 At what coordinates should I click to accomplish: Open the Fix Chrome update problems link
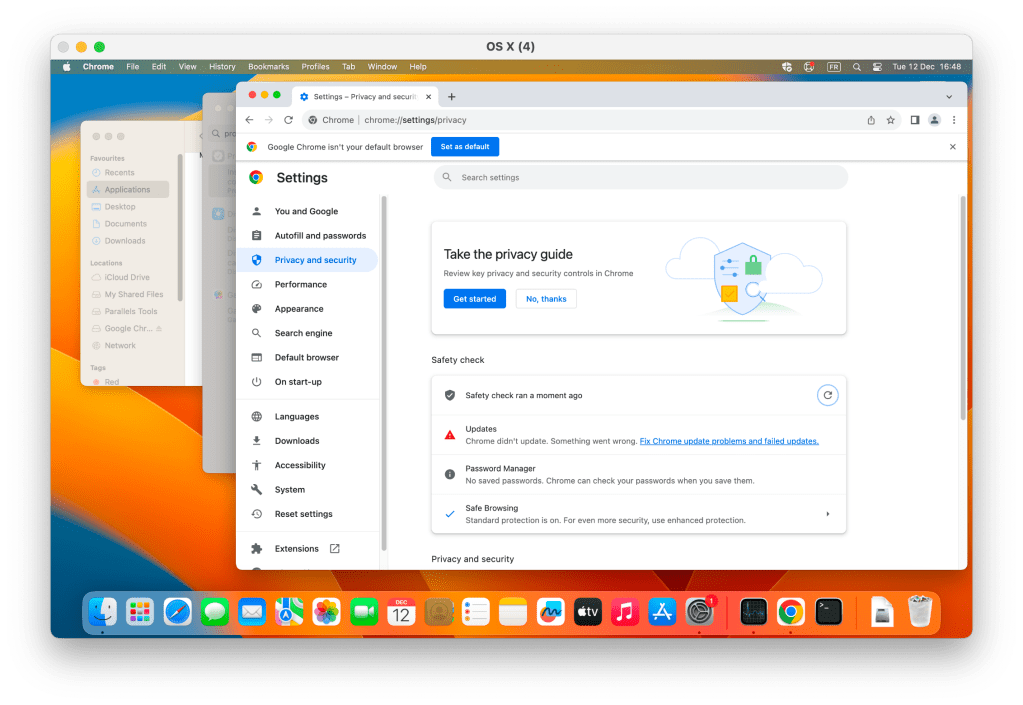click(729, 441)
